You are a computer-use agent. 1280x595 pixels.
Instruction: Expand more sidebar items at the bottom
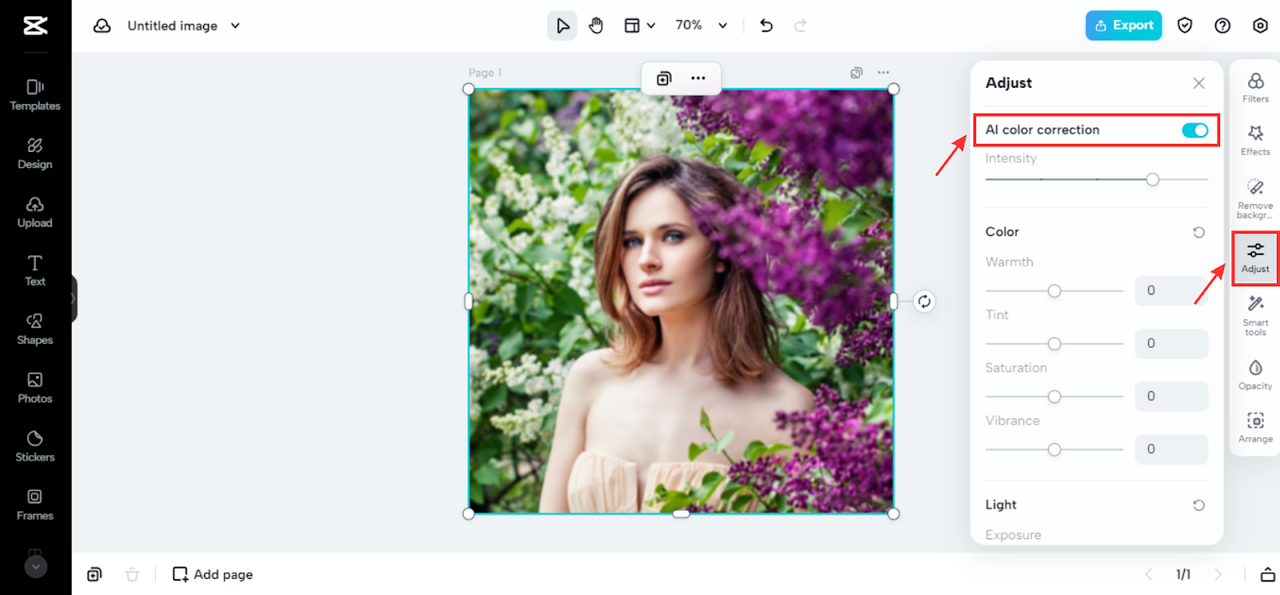click(x=35, y=566)
